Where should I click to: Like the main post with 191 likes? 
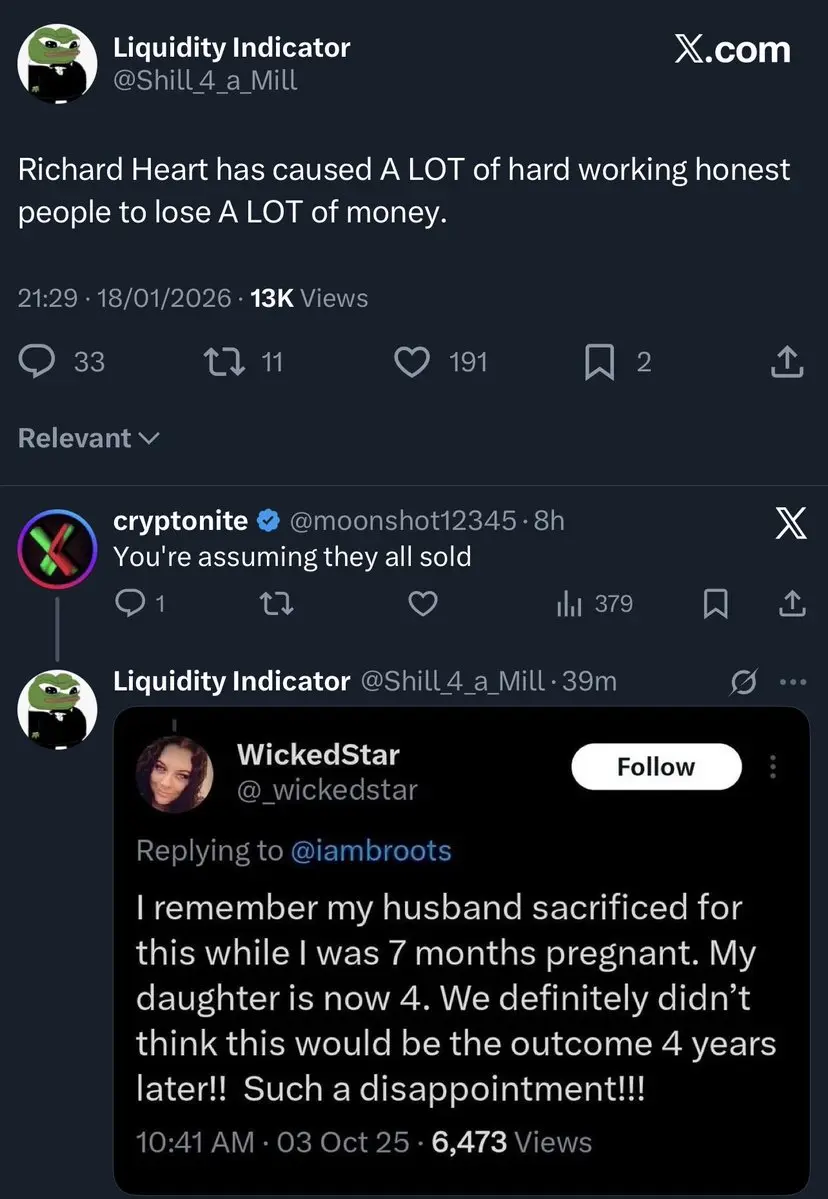coord(412,361)
